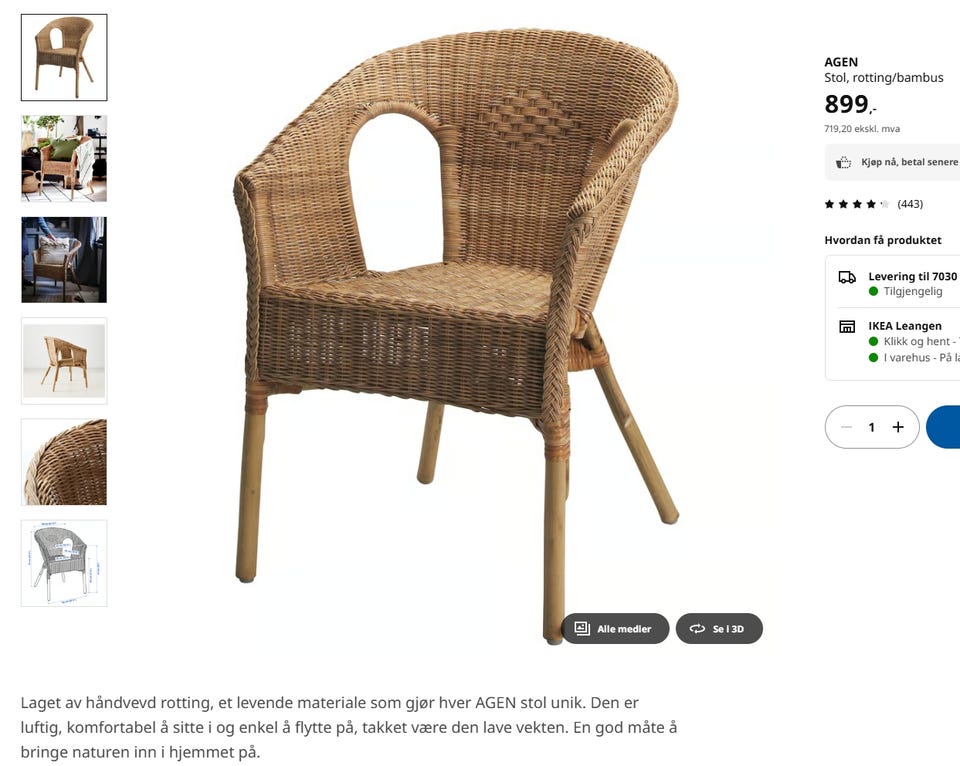Click the main AGEN chair image
The height and width of the screenshot is (766, 960).
coord(456,334)
